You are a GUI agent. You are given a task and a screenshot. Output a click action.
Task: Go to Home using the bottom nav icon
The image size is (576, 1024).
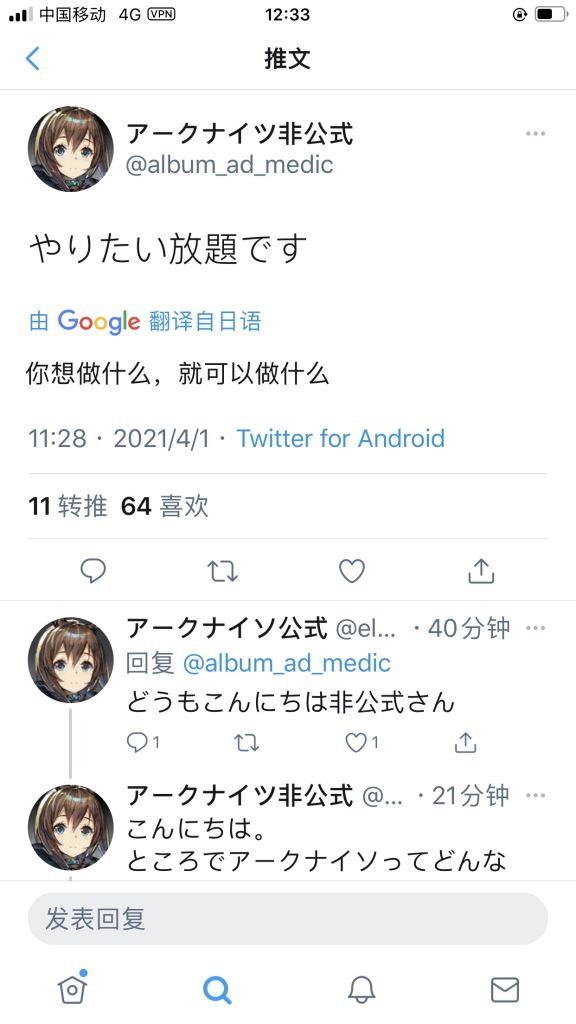tap(71, 989)
